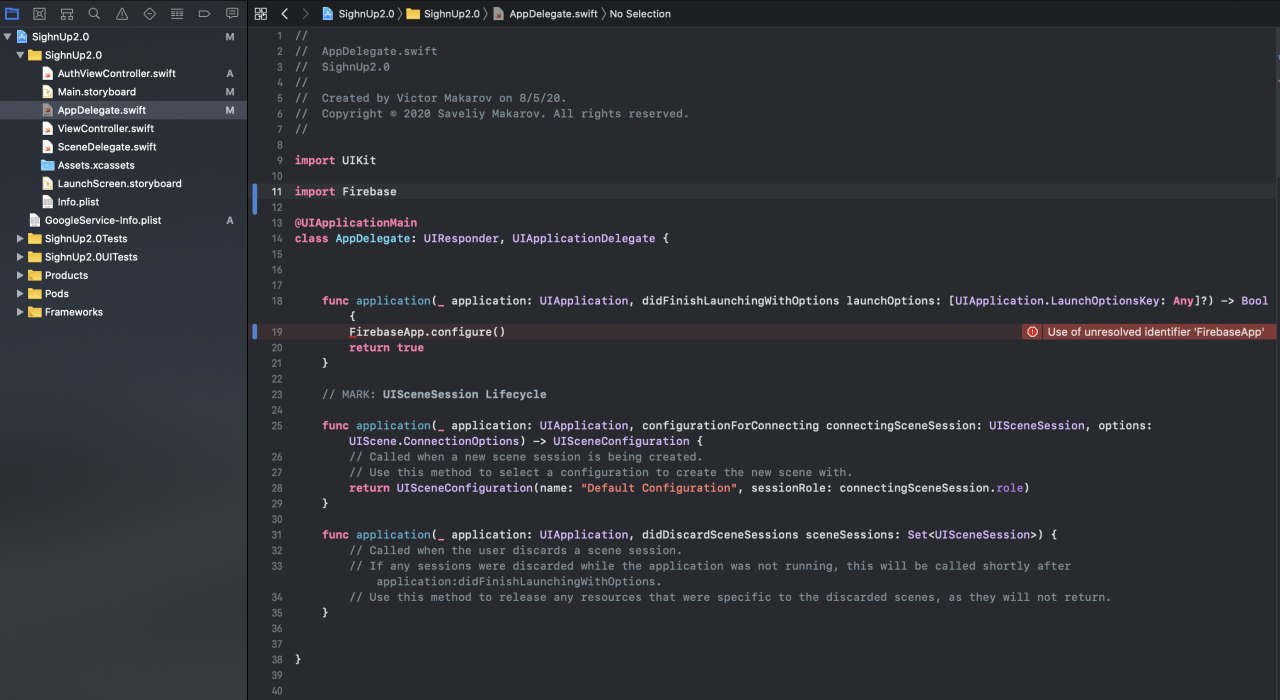Click on FirebaseApp.configure() code
The image size is (1280, 700).
[427, 332]
